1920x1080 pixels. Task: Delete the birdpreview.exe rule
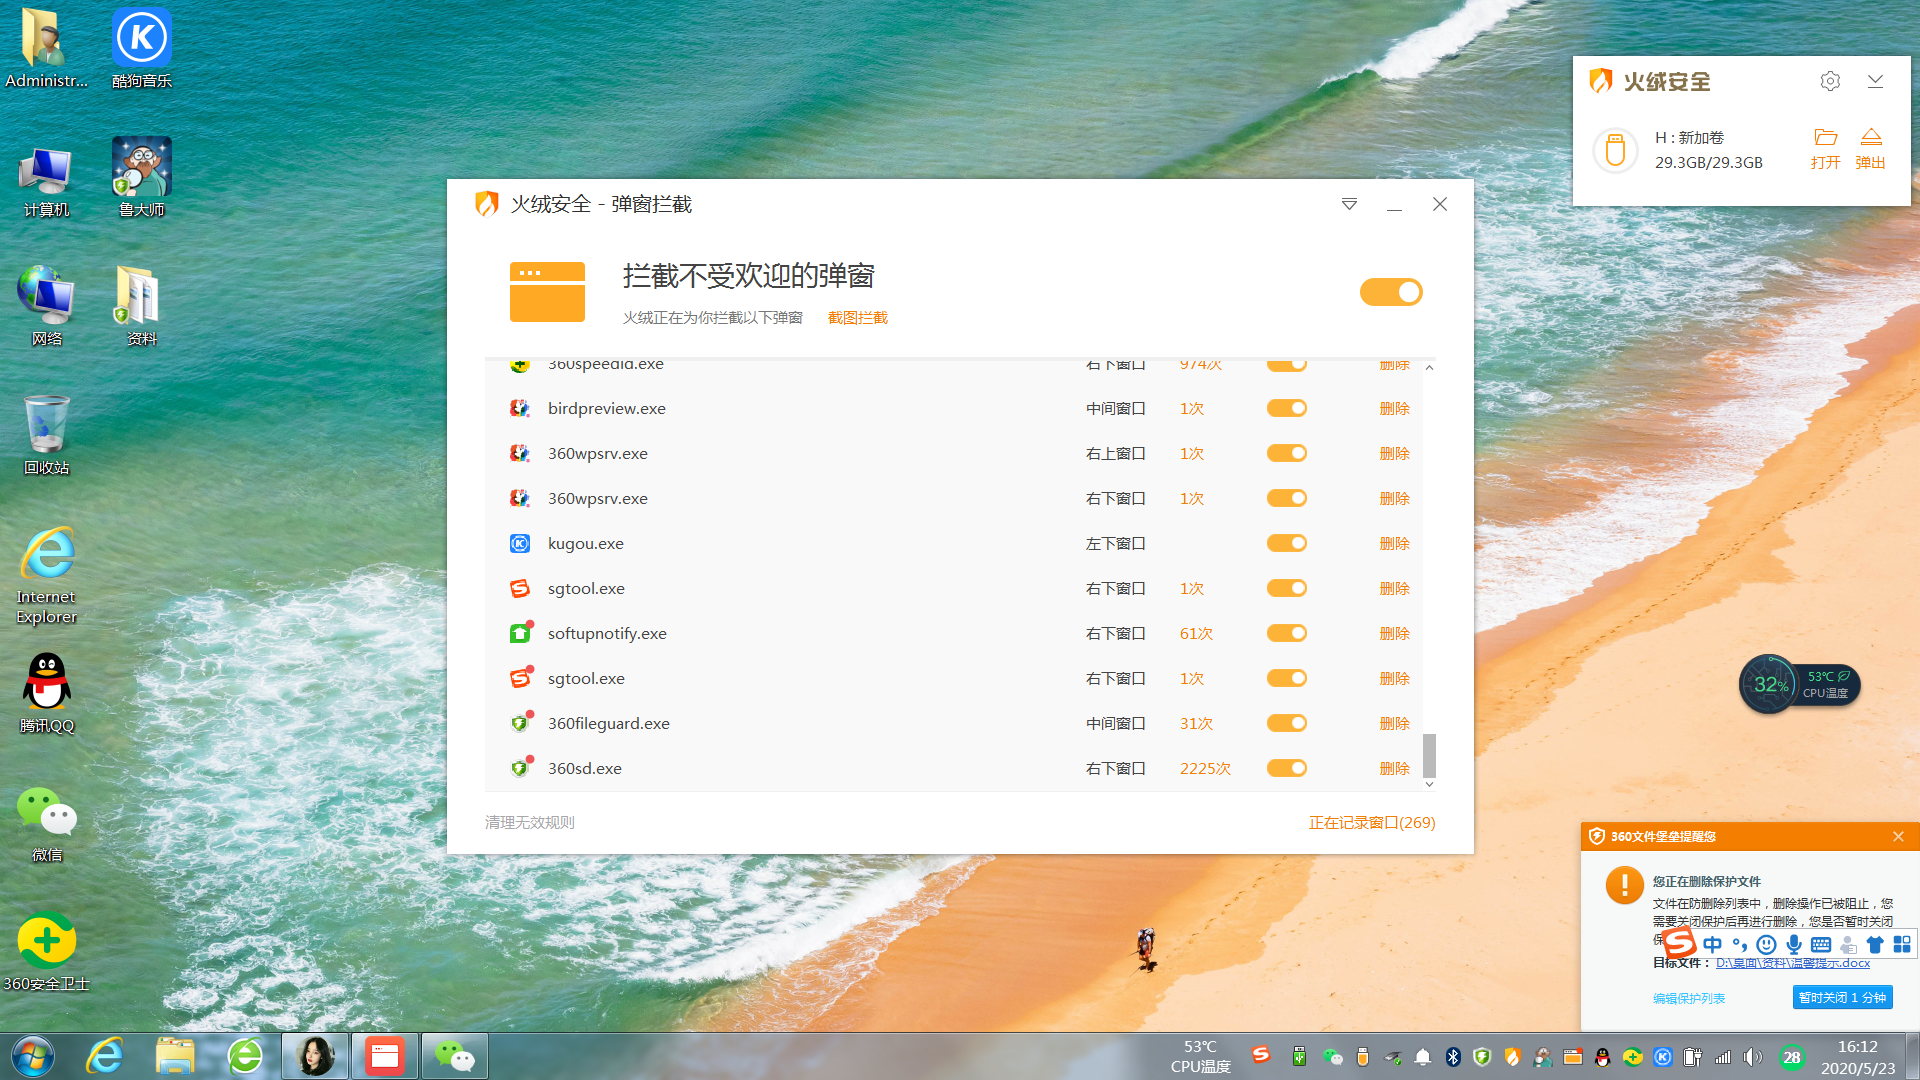pyautogui.click(x=1394, y=408)
